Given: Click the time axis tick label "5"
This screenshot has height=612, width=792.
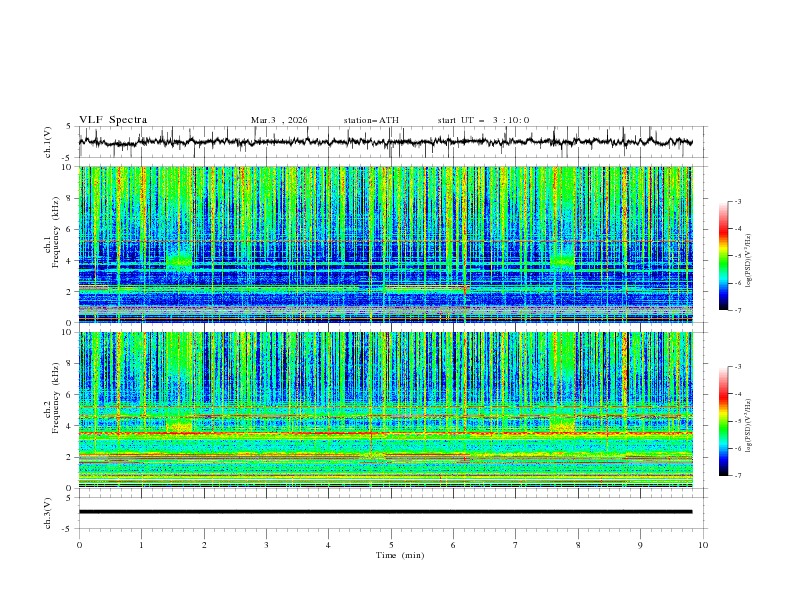Looking at the screenshot, I should [391, 545].
